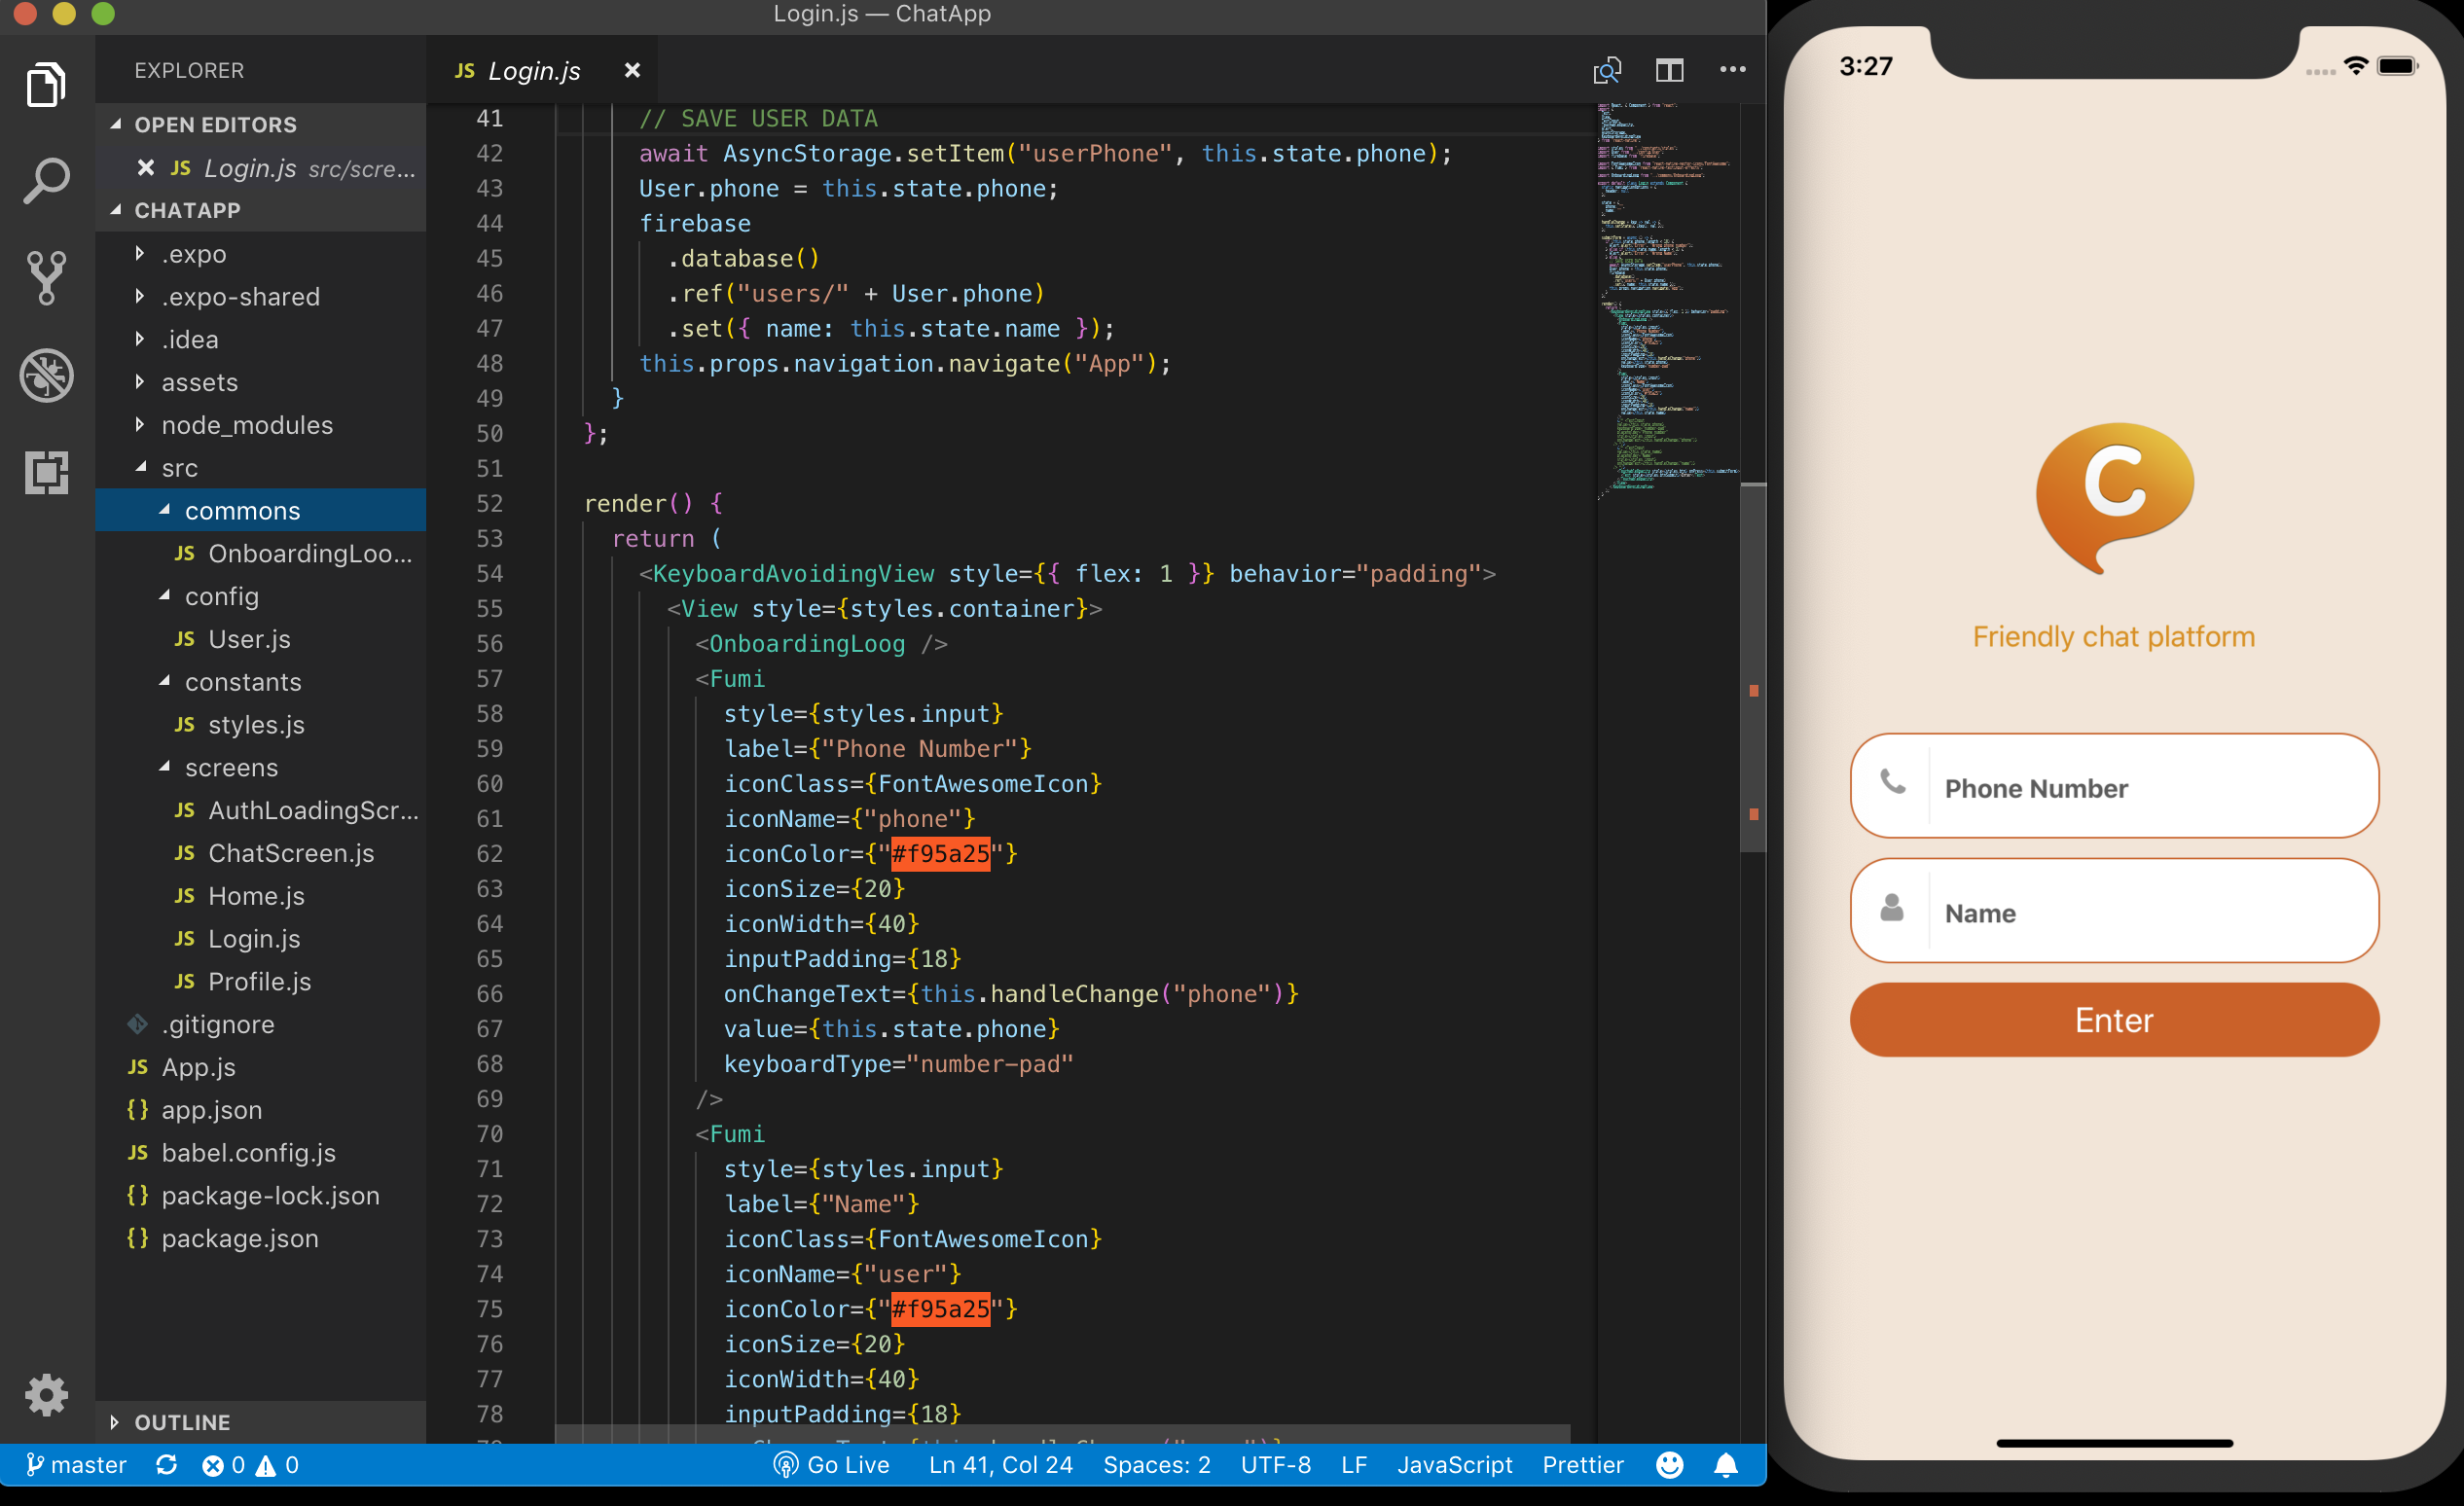Toggle the Go Live server
Viewport: 2464px width, 1506px height.
831,1464
